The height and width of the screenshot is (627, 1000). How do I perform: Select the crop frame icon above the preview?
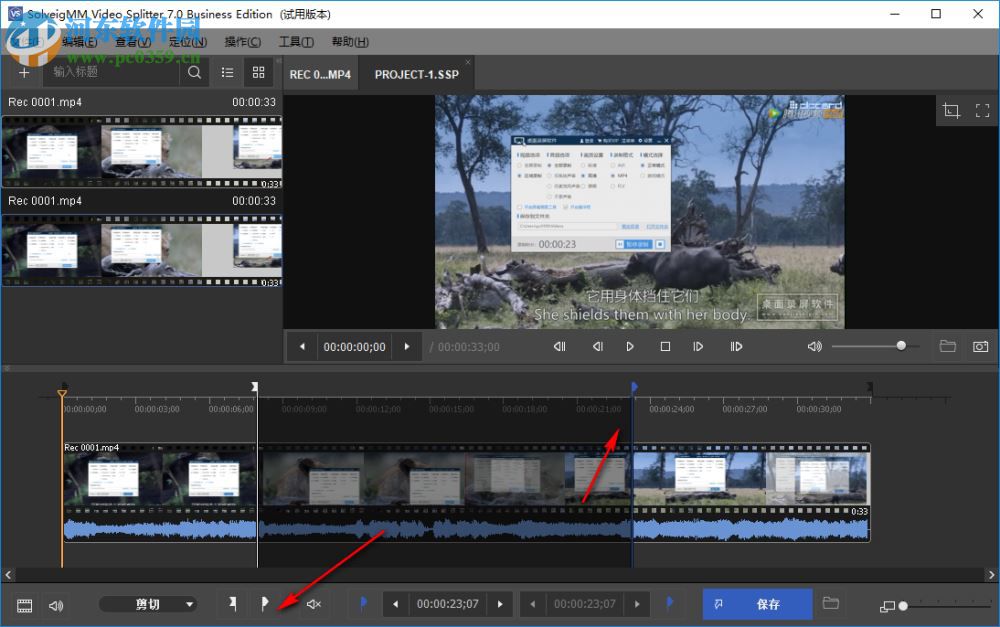pyautogui.click(x=951, y=110)
